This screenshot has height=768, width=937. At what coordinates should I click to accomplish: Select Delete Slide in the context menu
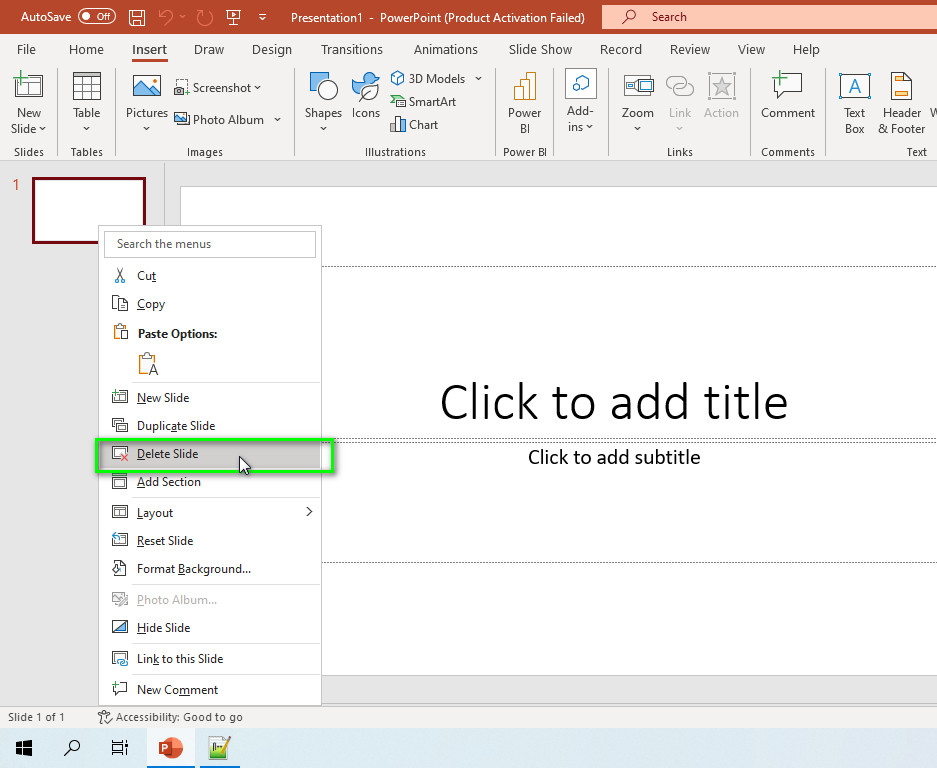coord(210,454)
